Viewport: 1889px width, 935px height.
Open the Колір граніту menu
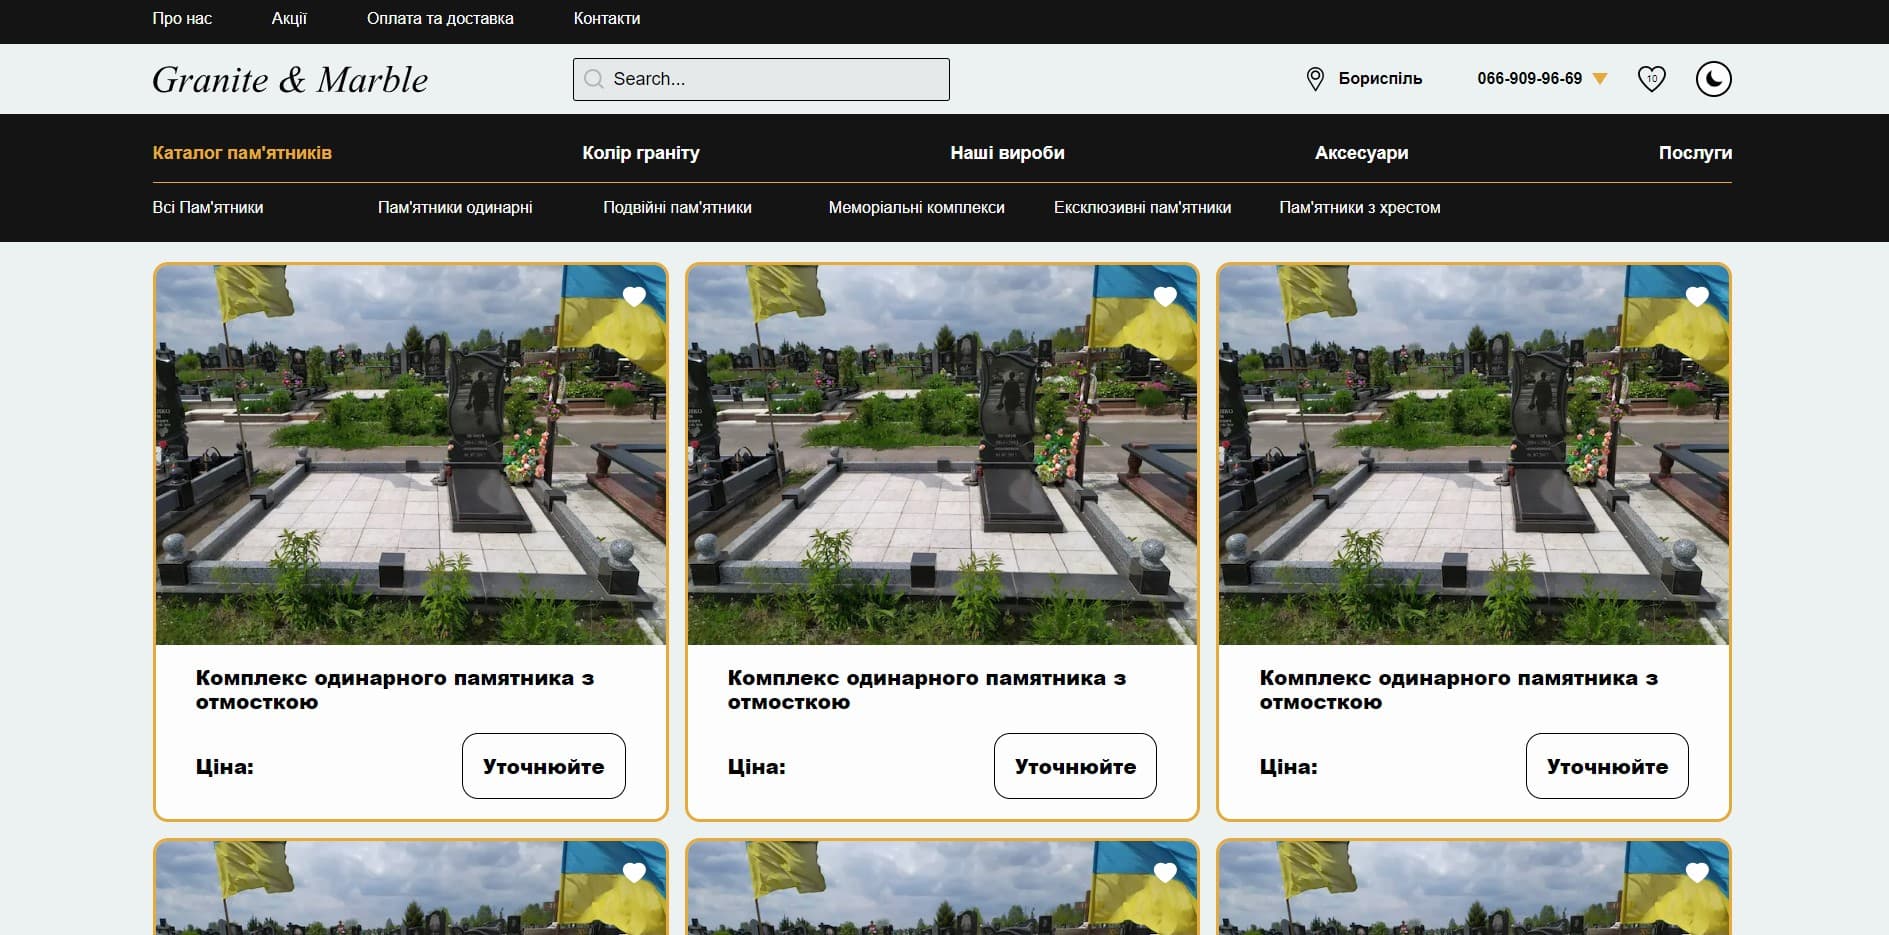point(640,153)
